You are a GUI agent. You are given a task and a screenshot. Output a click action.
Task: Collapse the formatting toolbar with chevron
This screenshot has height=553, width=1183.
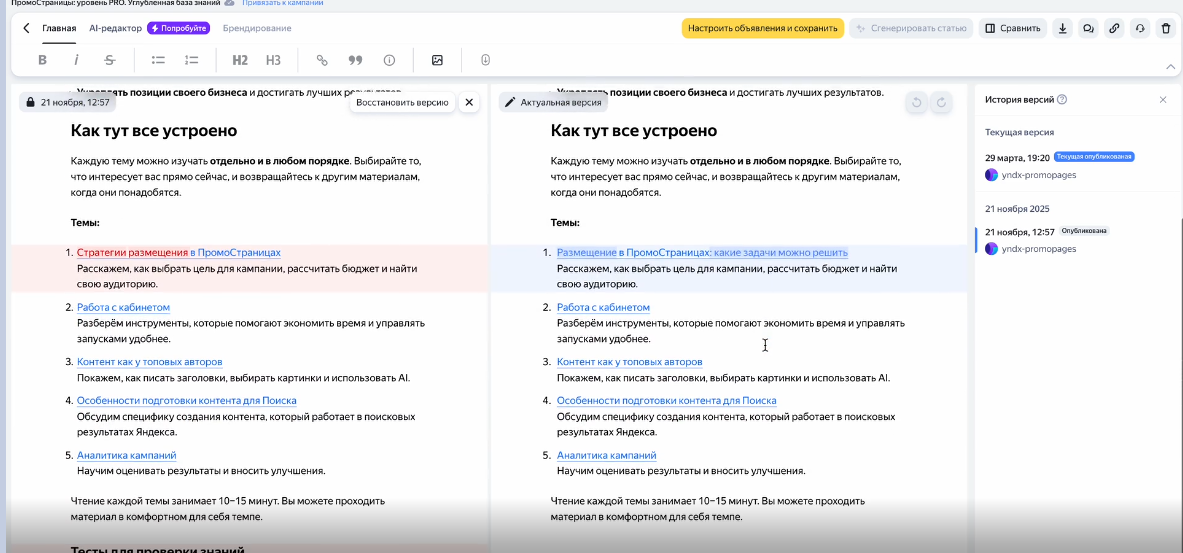(1170, 67)
